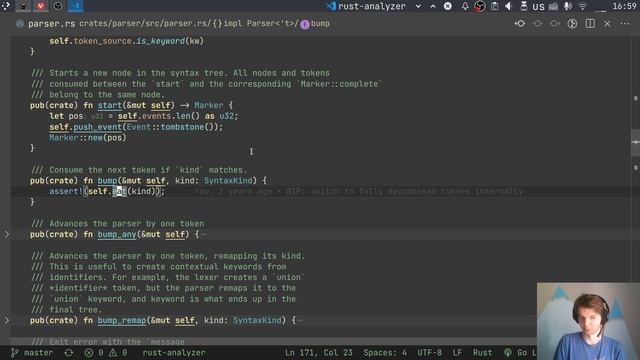640x360 pixels.
Task: Go to previous change icon in editor toolbar
Action: (x=538, y=24)
